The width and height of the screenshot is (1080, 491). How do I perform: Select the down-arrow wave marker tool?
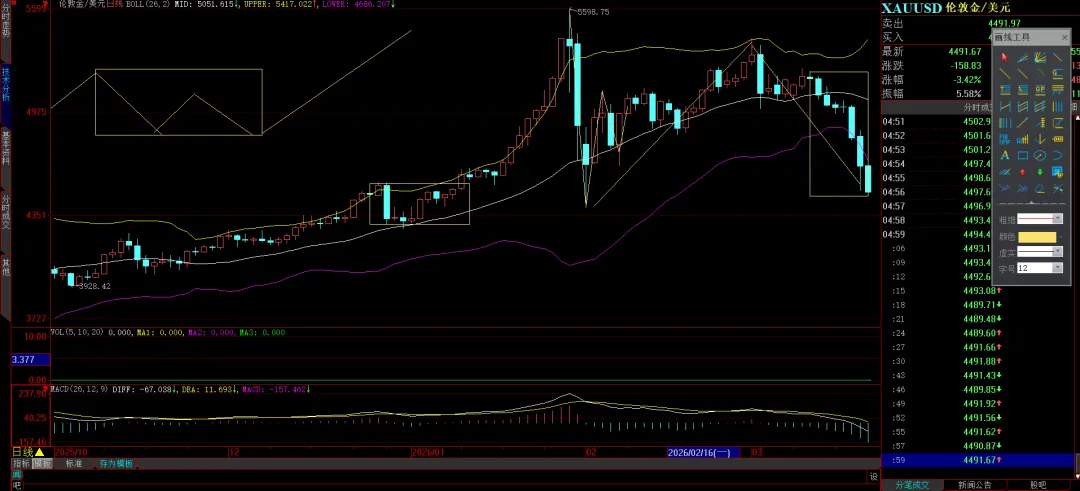coord(1040,140)
